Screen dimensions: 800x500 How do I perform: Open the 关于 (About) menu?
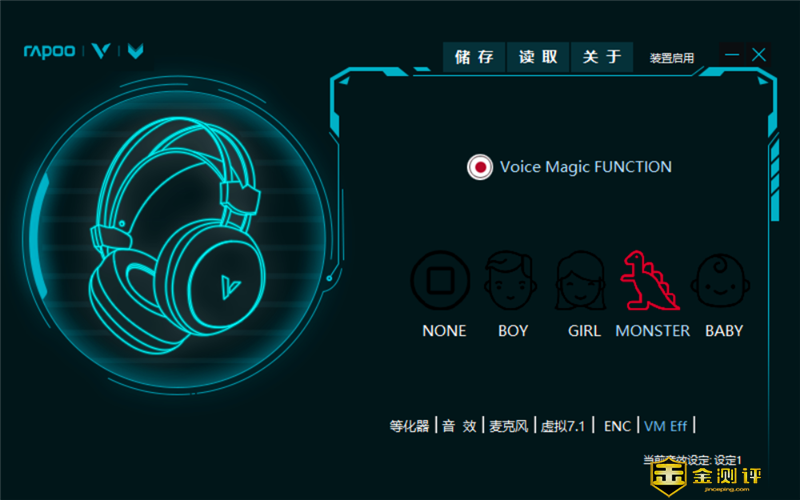pos(601,57)
